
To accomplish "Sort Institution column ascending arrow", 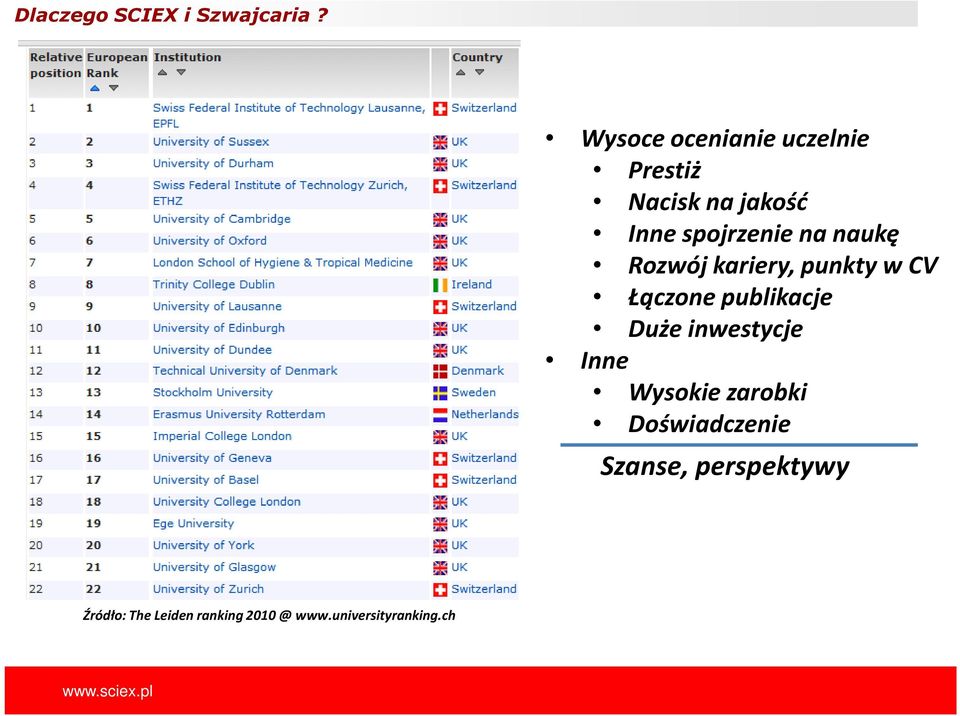I will (x=162, y=72).
